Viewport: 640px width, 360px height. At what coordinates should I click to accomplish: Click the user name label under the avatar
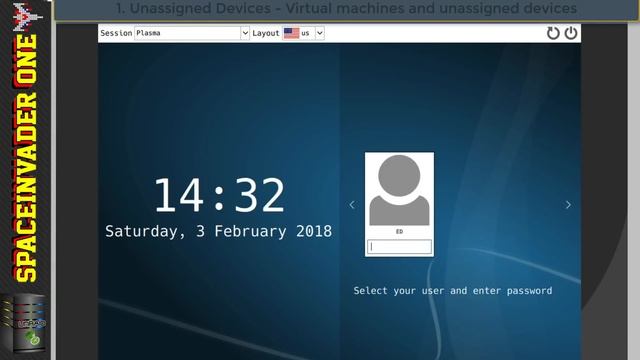pos(399,231)
